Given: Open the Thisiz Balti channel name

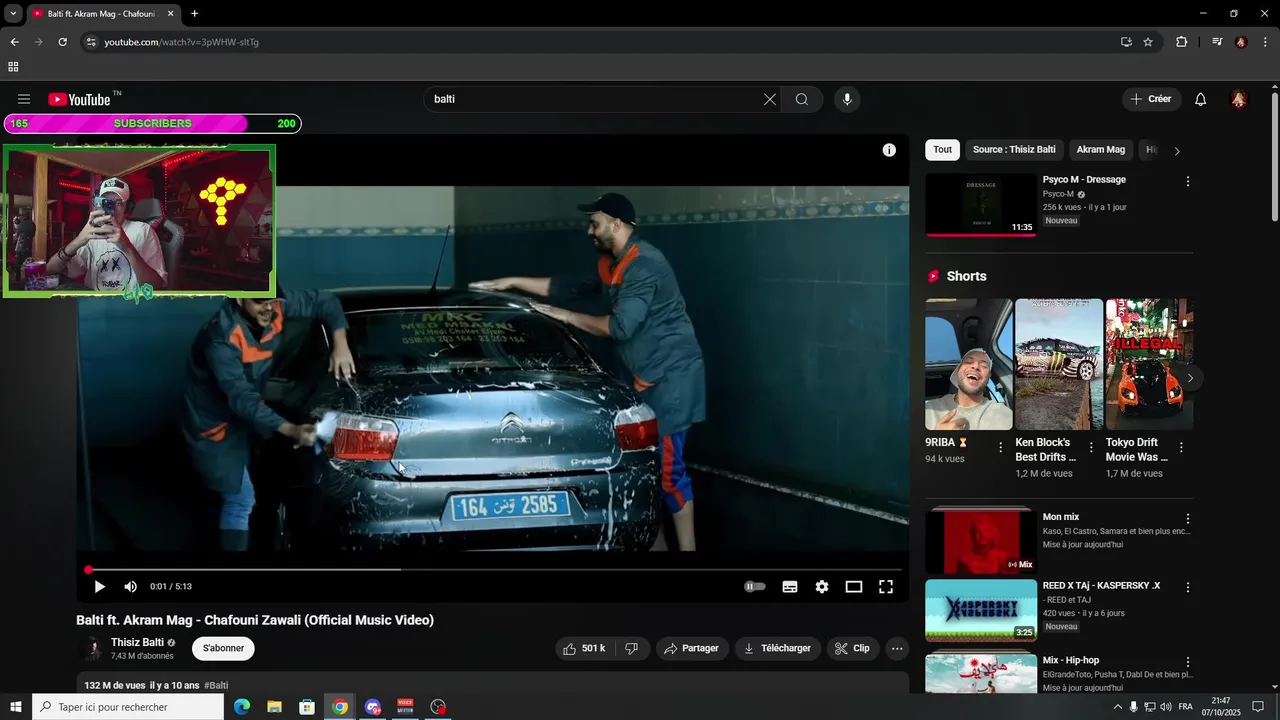Looking at the screenshot, I should (137, 642).
